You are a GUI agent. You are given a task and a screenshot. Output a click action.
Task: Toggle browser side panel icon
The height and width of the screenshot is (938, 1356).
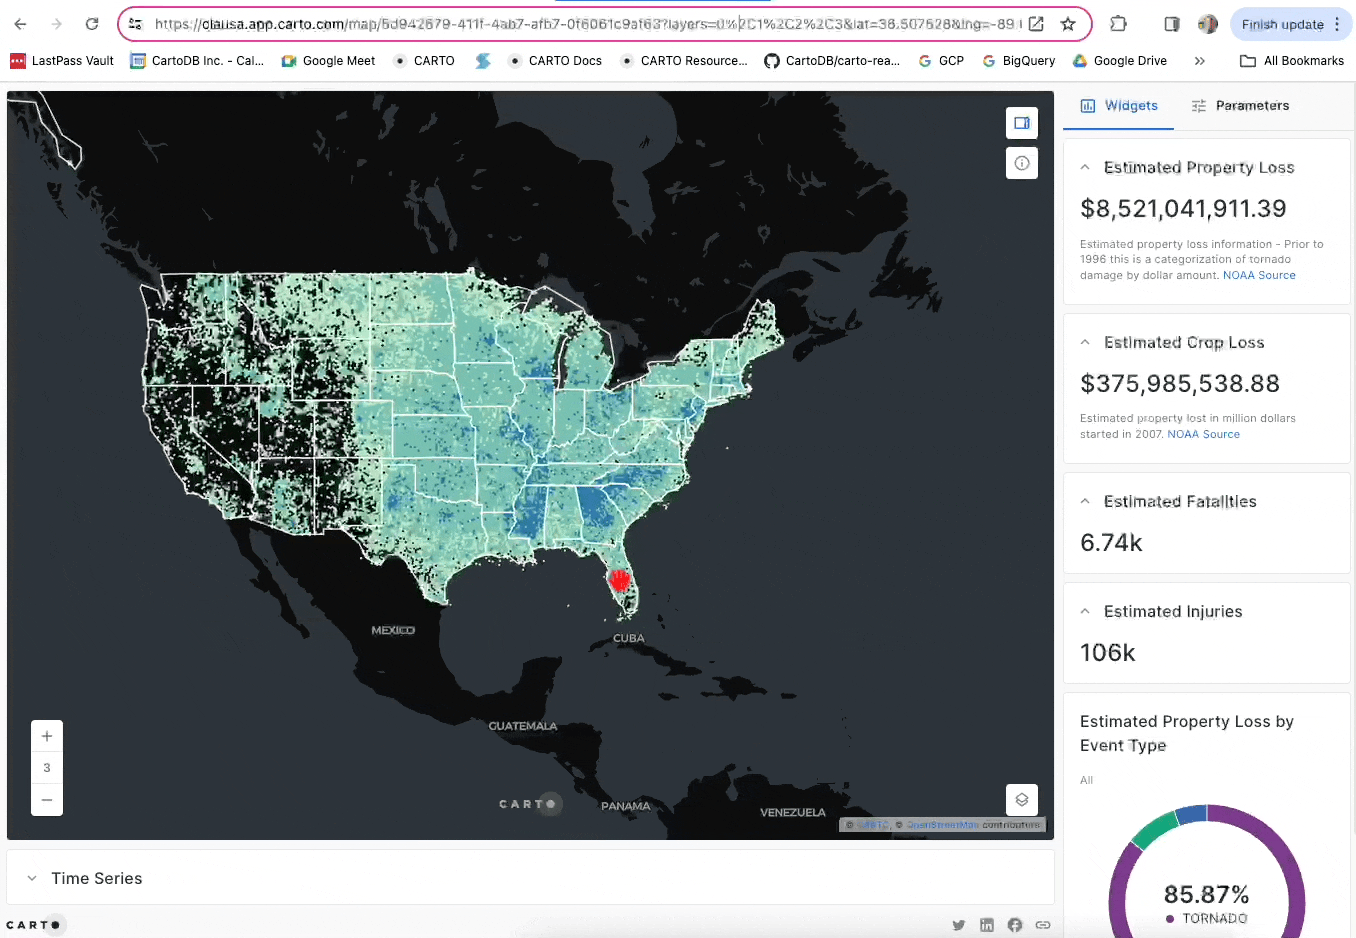tap(1172, 24)
